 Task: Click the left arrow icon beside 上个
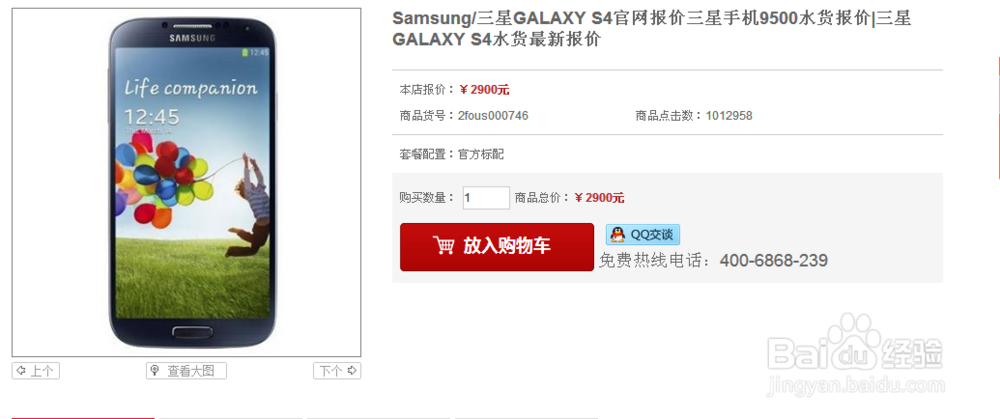pos(21,371)
